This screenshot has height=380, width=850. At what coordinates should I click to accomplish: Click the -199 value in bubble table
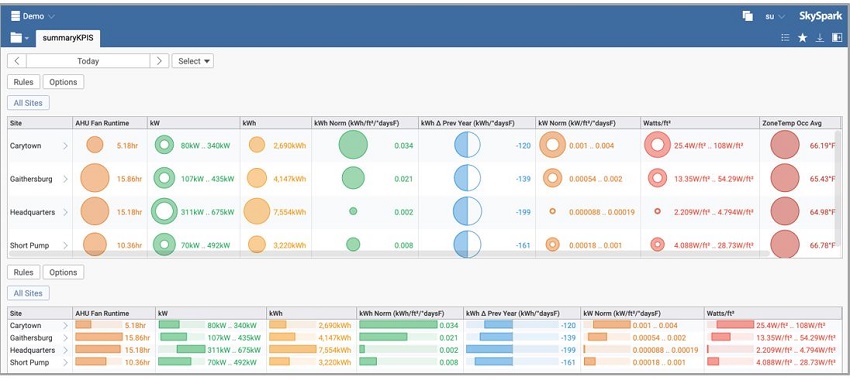pyautogui.click(x=523, y=212)
